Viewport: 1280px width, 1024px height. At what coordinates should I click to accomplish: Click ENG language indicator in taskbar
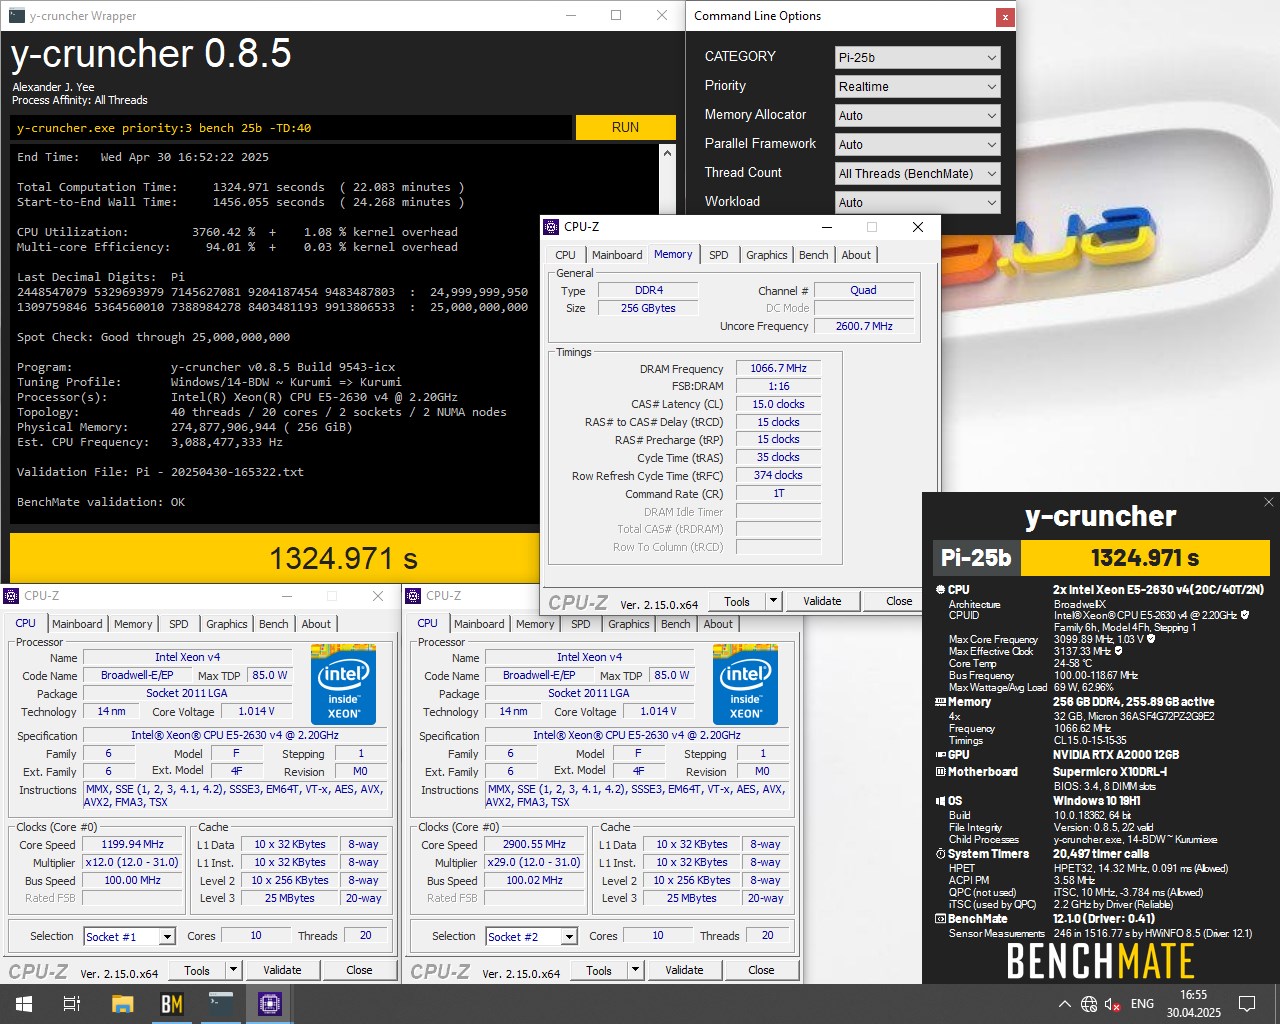1142,1004
